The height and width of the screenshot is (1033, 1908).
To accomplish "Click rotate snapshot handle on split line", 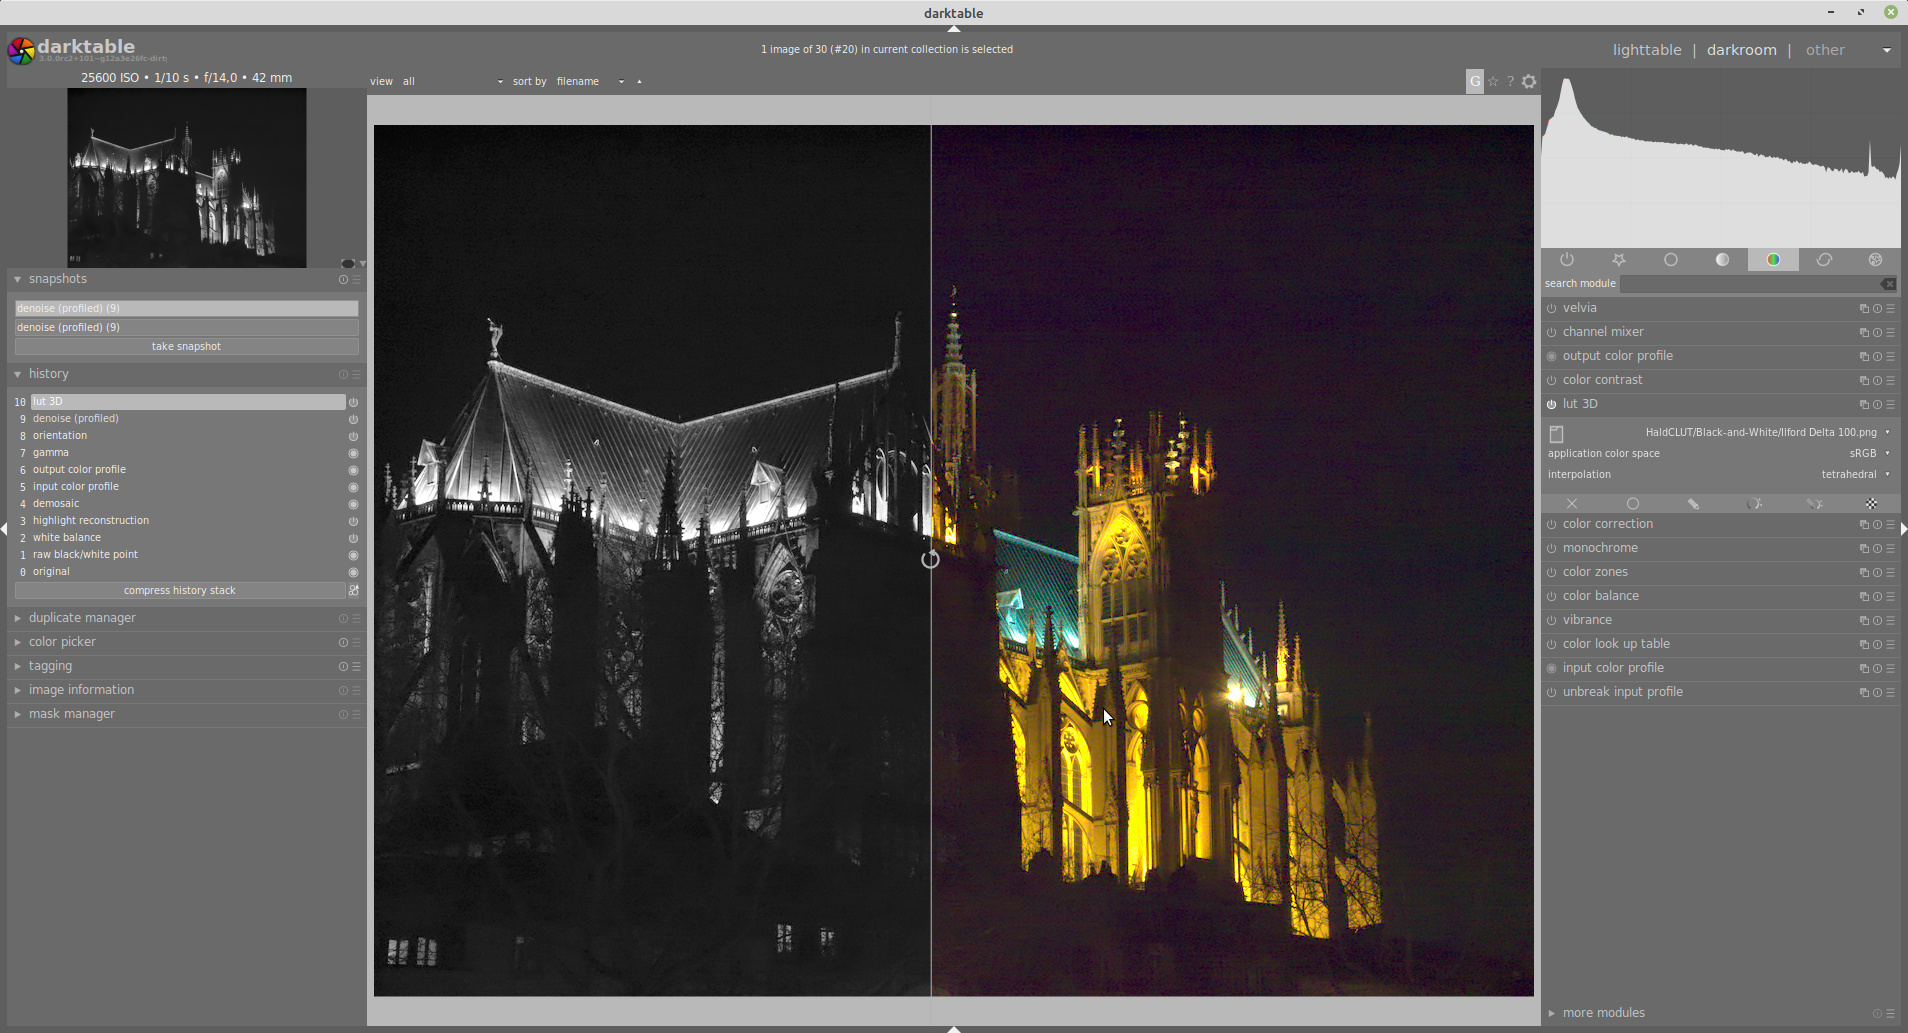I will (x=930, y=559).
